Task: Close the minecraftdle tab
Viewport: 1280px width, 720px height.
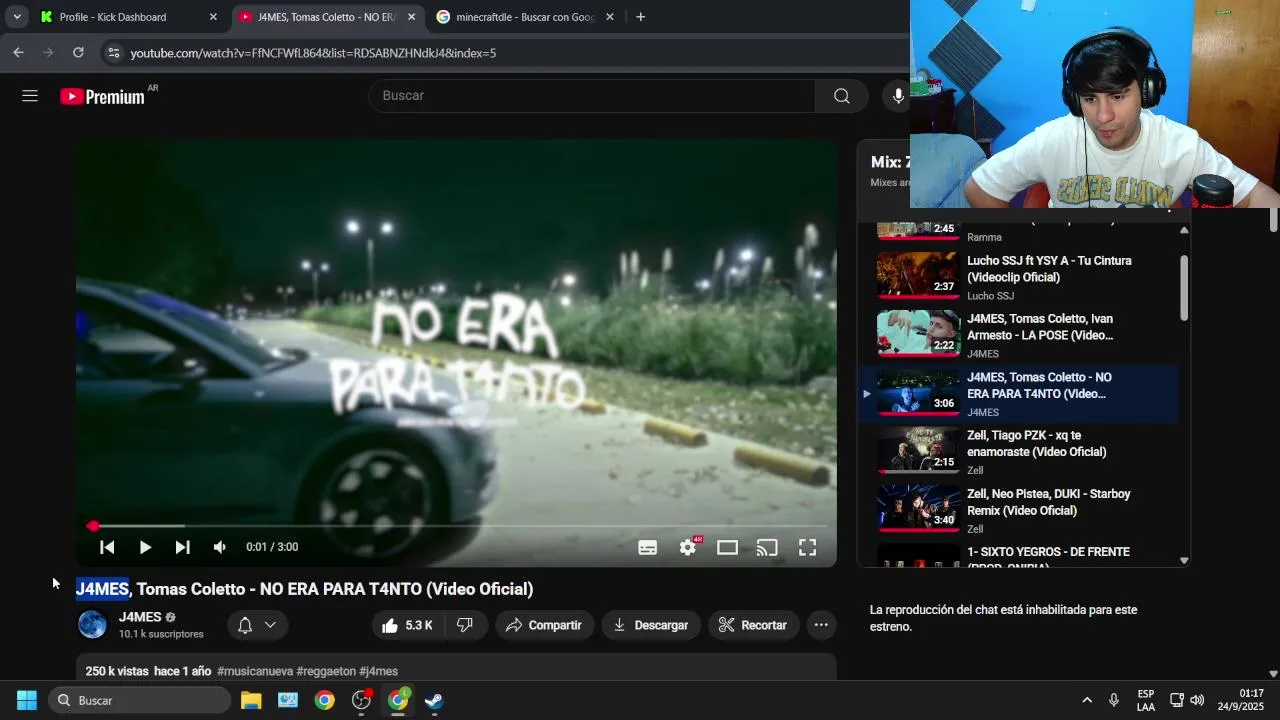Action: click(x=610, y=17)
